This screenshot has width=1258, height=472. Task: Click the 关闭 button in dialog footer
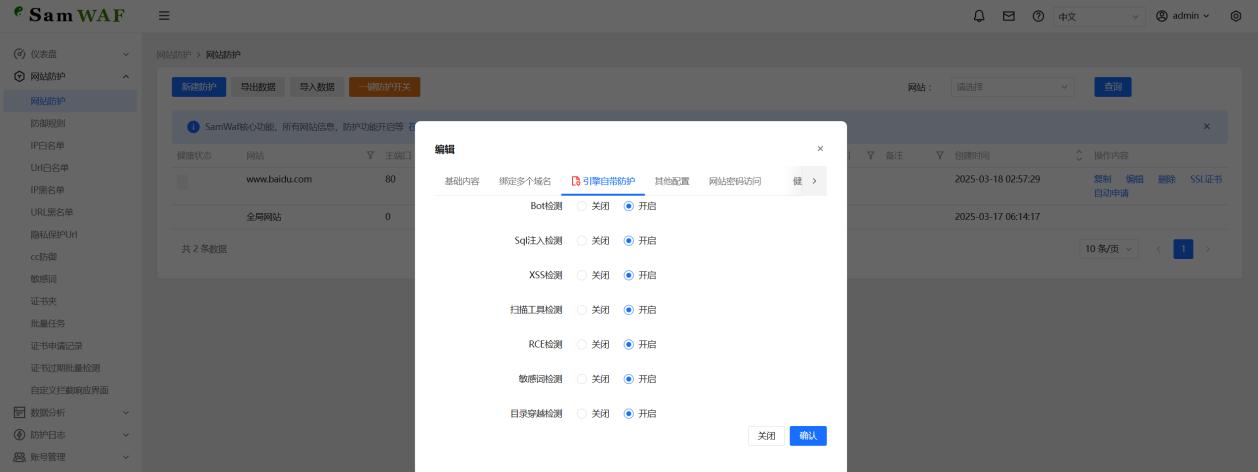click(766, 436)
